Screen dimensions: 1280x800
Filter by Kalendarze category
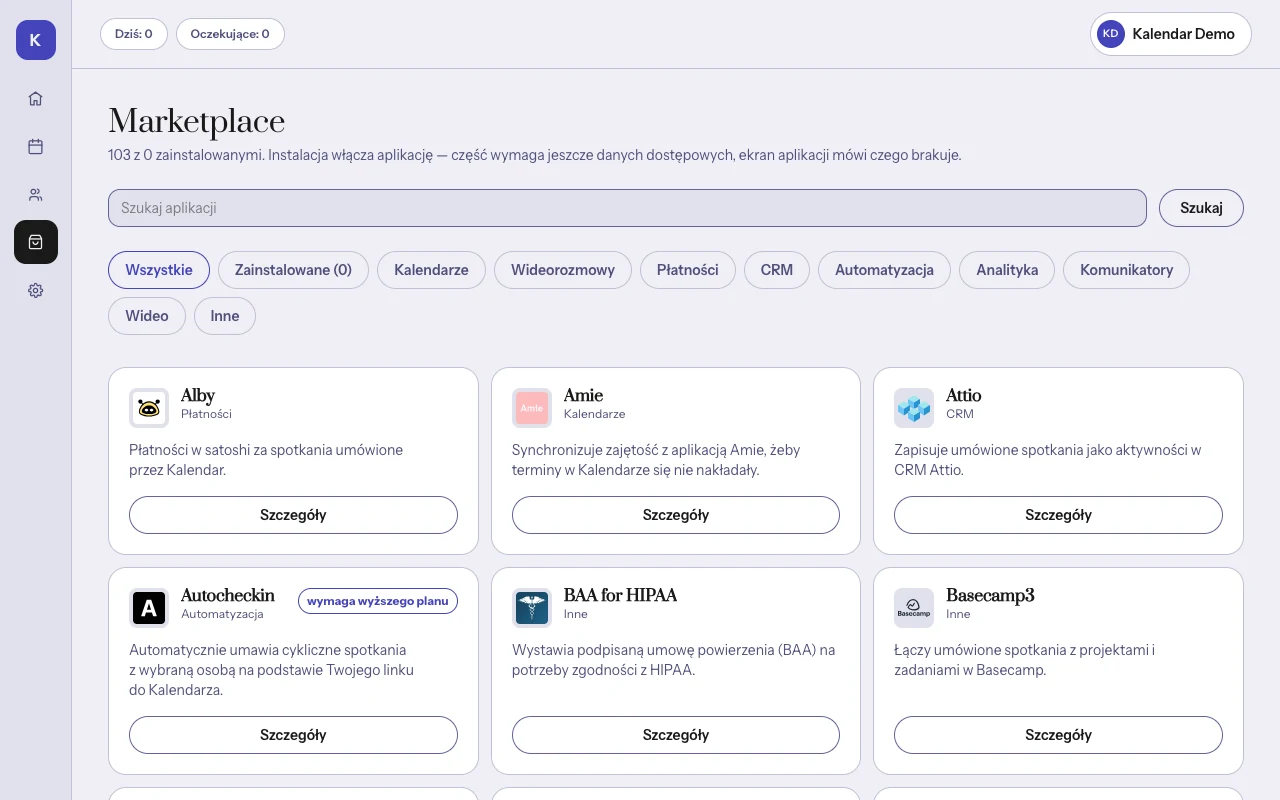point(431,270)
